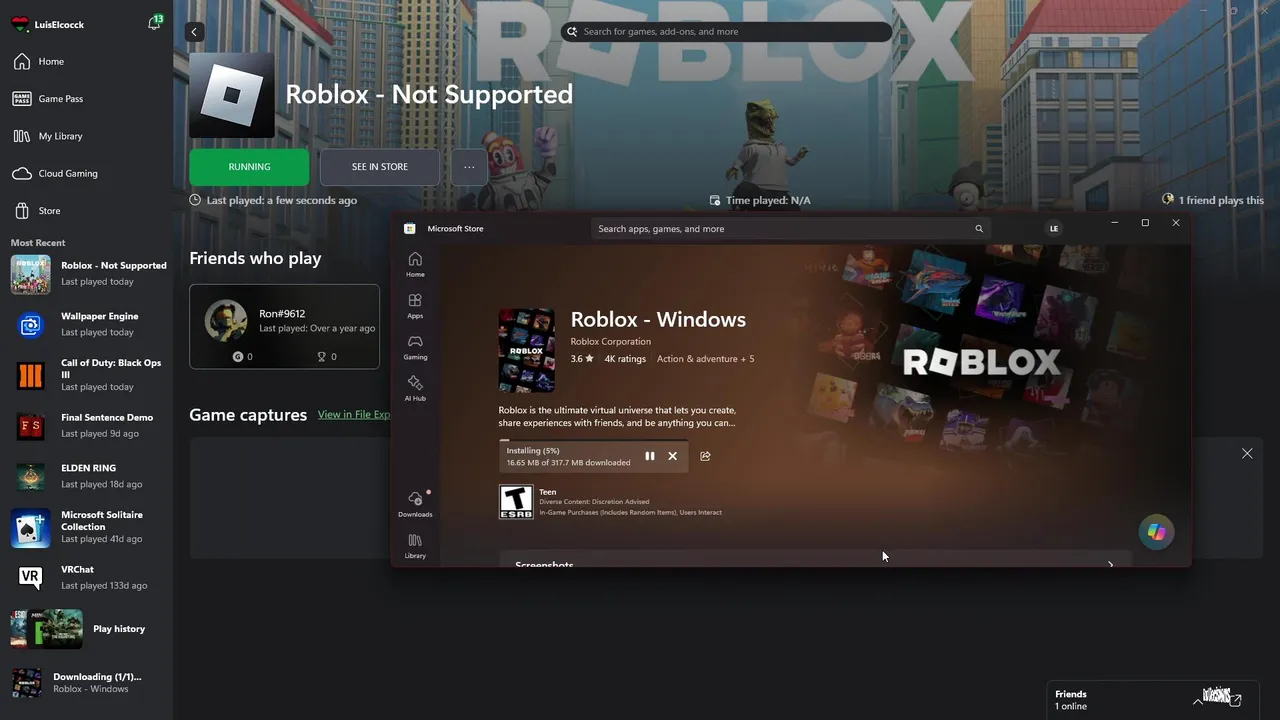Select ELDEN RING in Most Recent list
1280x720 pixels.
(x=86, y=476)
